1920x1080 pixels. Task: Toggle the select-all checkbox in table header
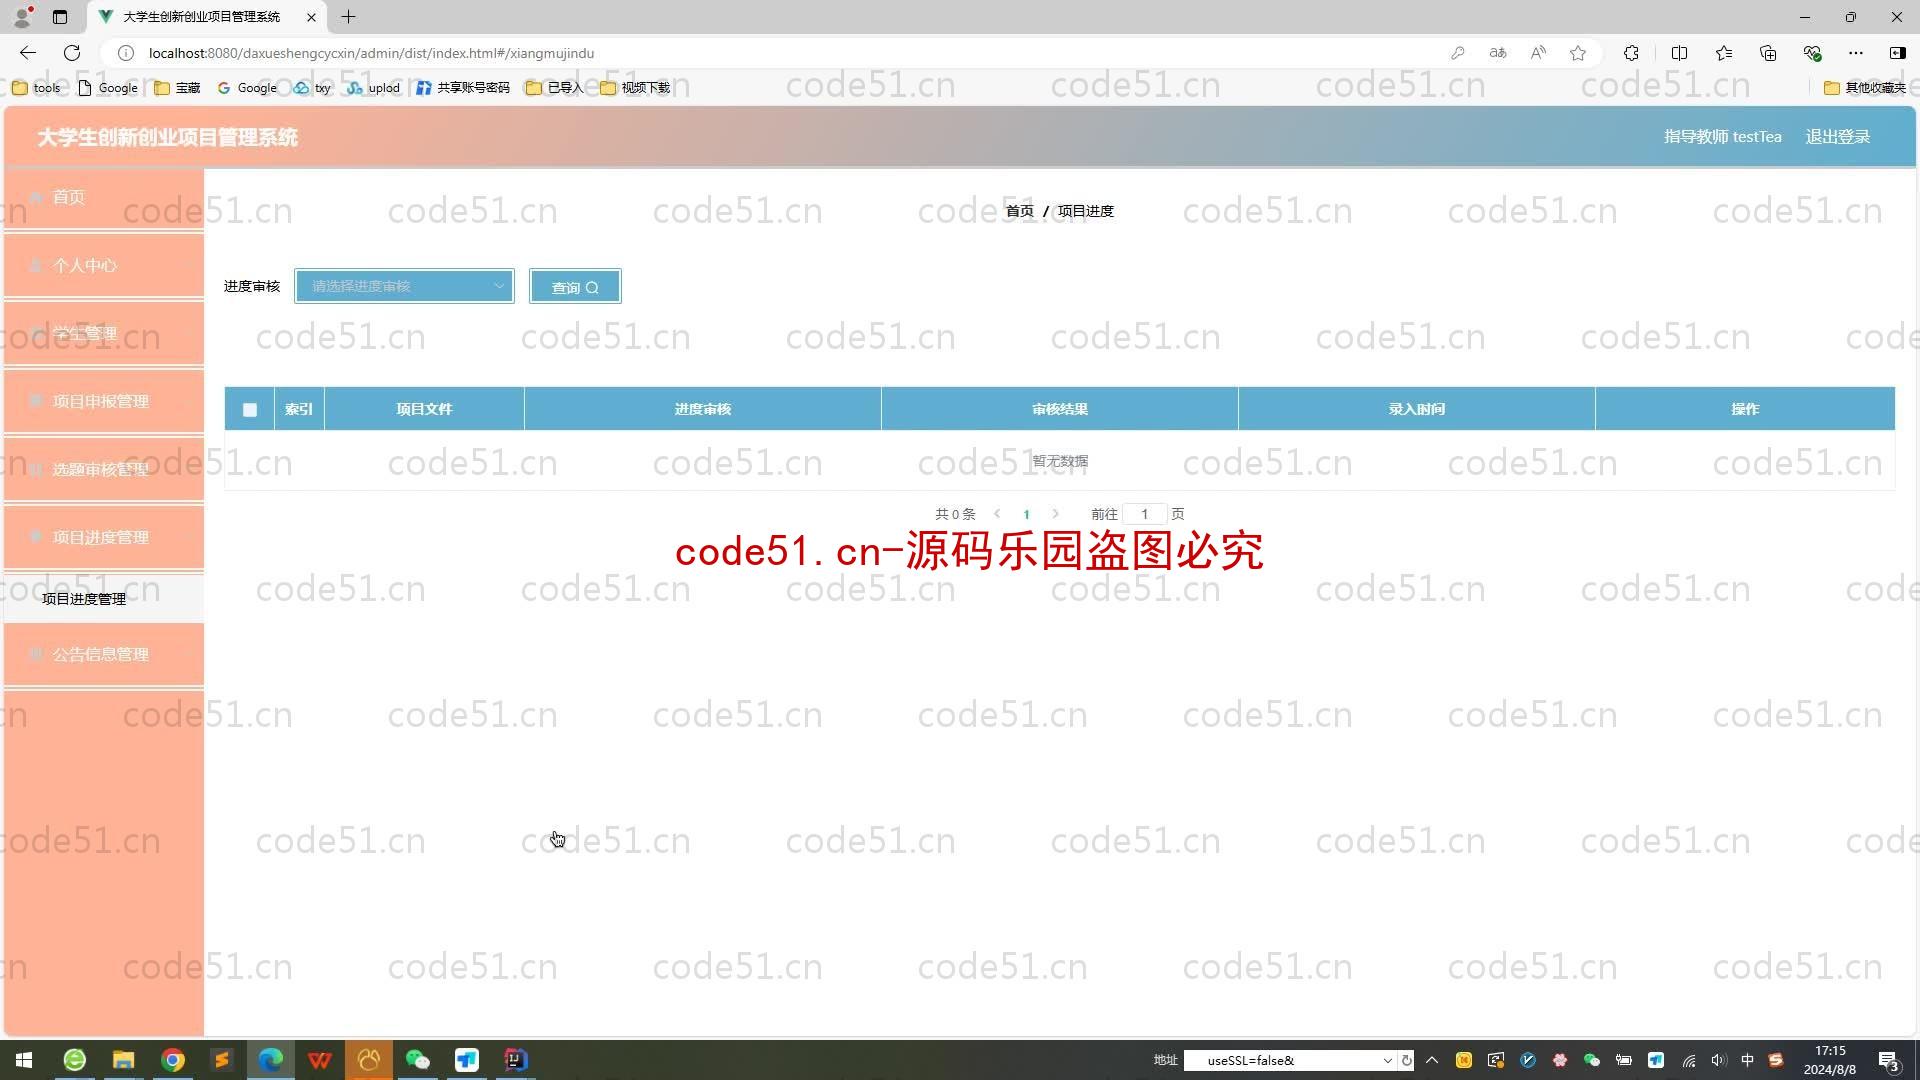coord(250,409)
